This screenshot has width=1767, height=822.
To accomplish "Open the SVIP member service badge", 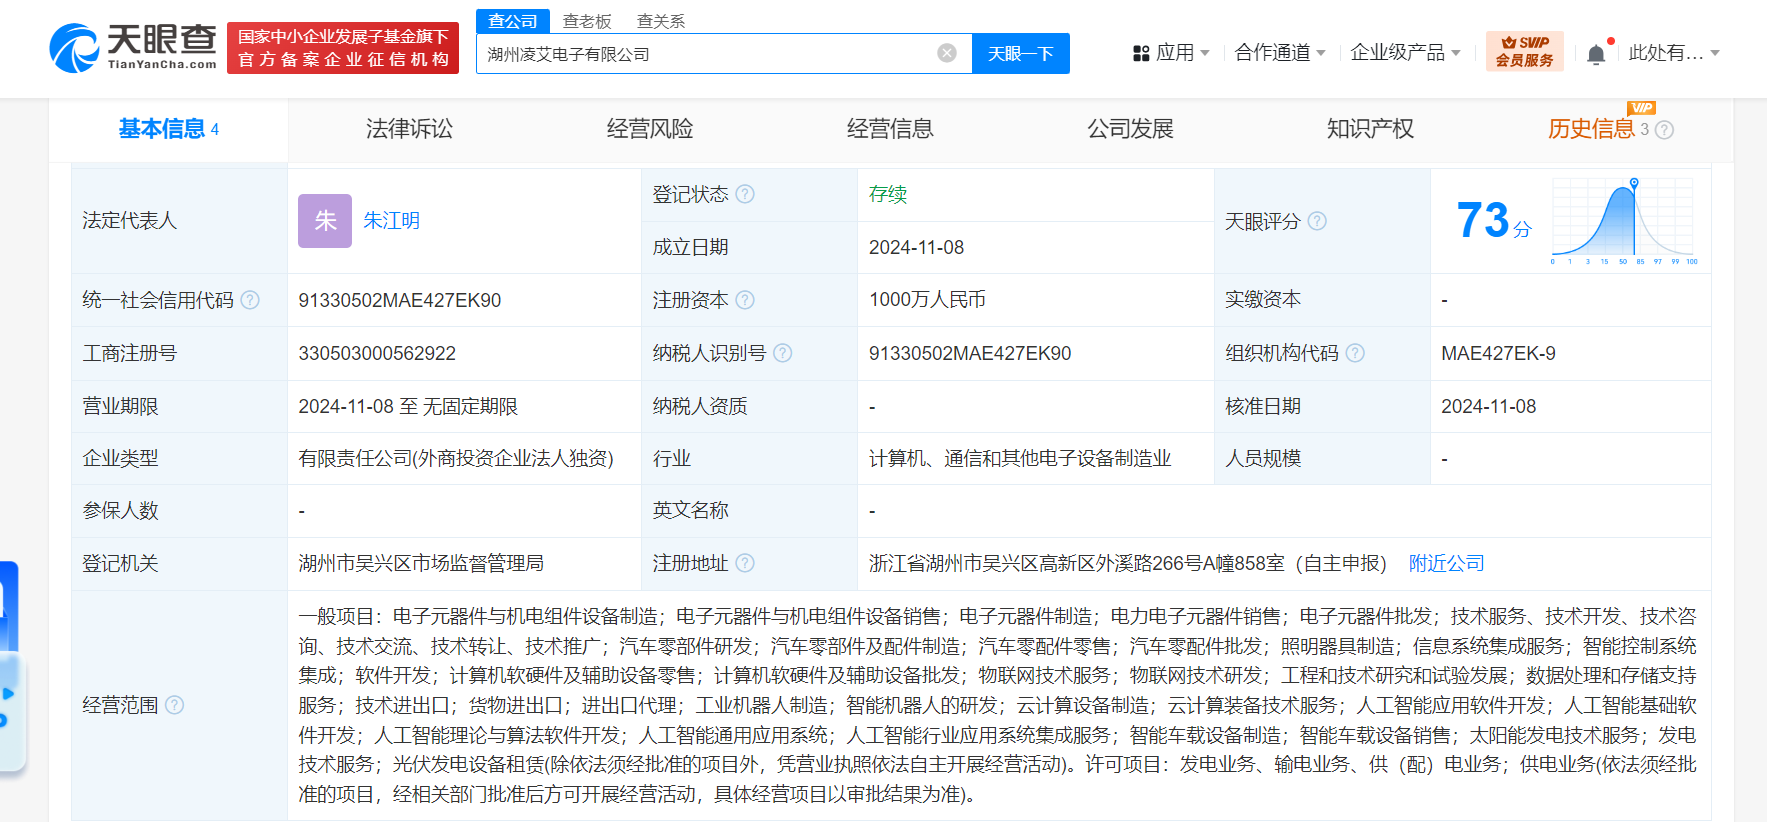I will coord(1524,51).
